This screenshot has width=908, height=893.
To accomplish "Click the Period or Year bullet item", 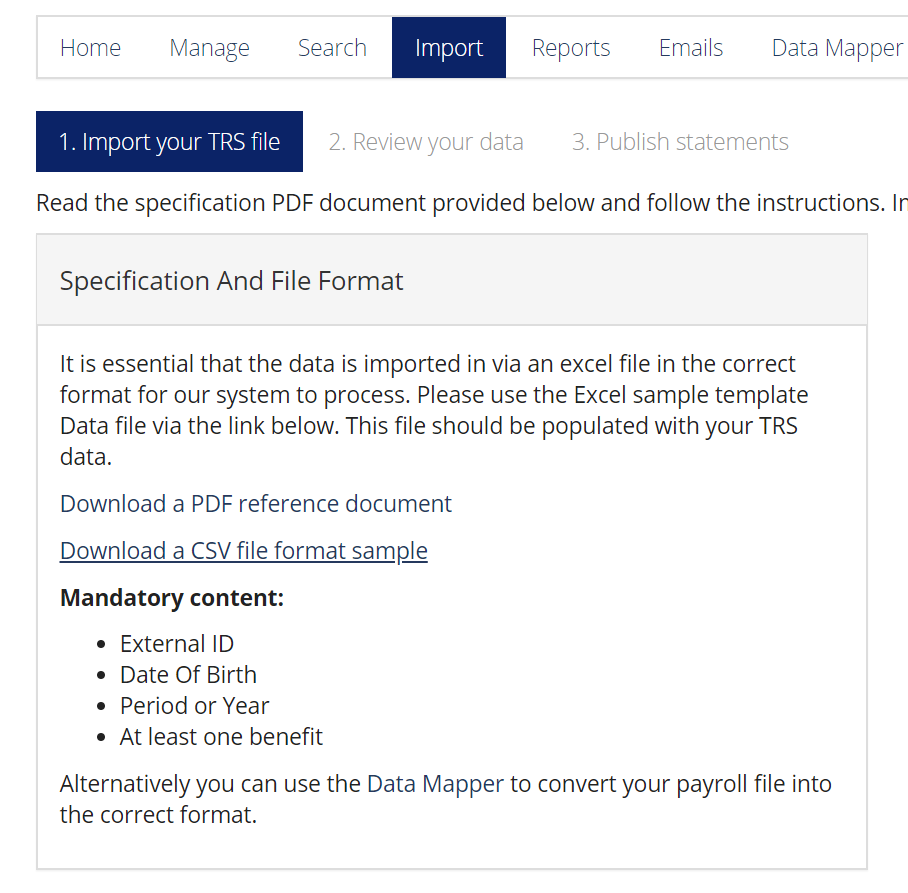I will pos(194,705).
